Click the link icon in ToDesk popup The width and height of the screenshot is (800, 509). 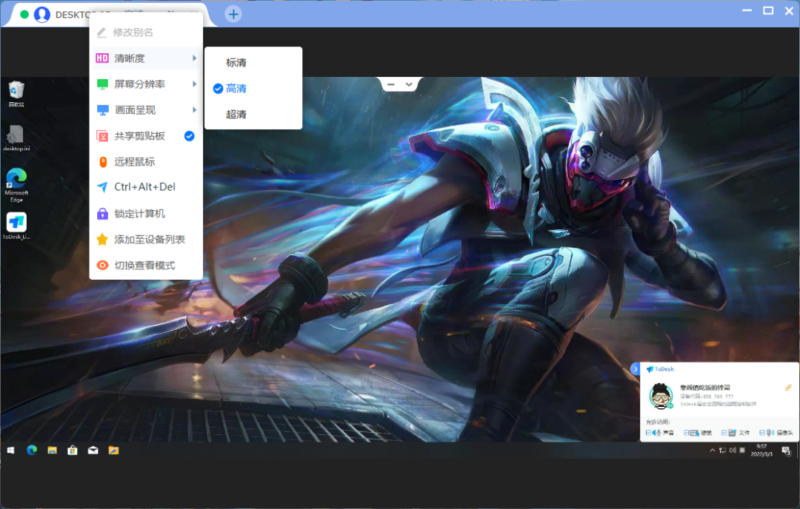pos(788,386)
